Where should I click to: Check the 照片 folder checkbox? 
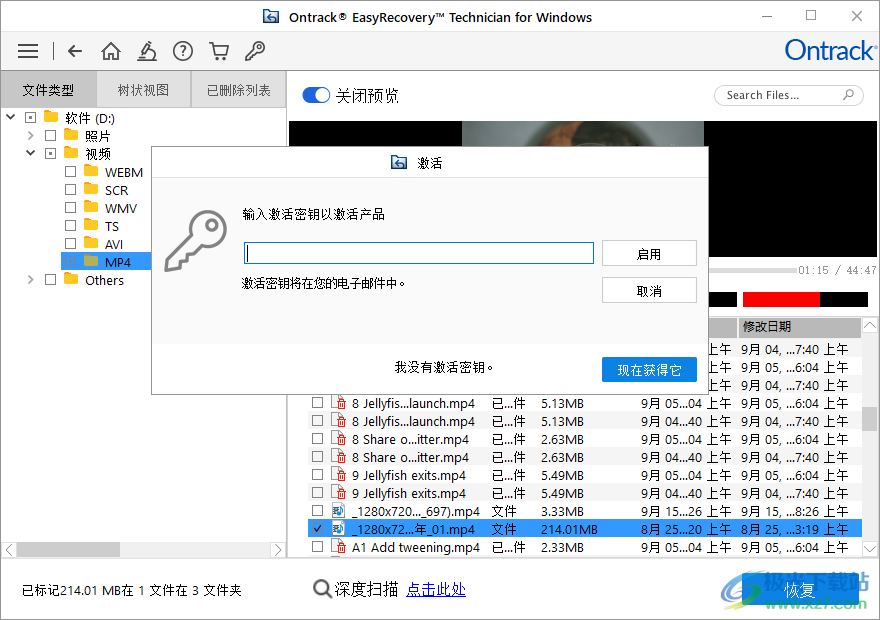pyautogui.click(x=51, y=135)
